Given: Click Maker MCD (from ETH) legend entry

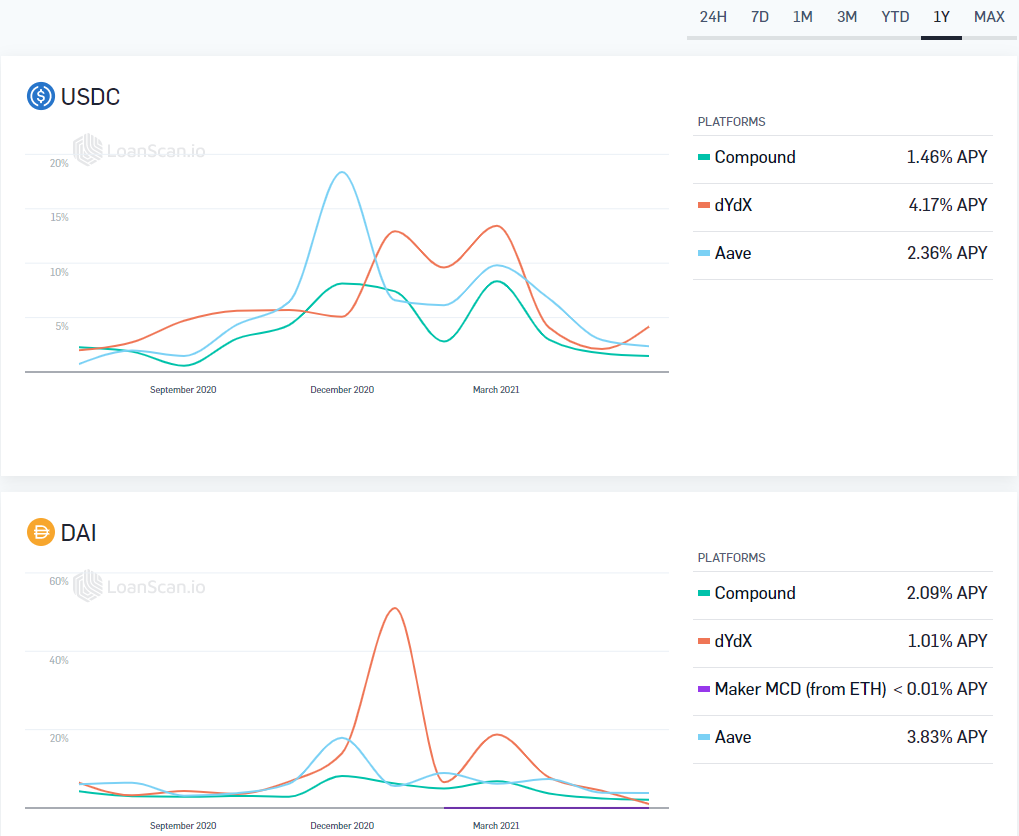Looking at the screenshot, I should point(800,689).
